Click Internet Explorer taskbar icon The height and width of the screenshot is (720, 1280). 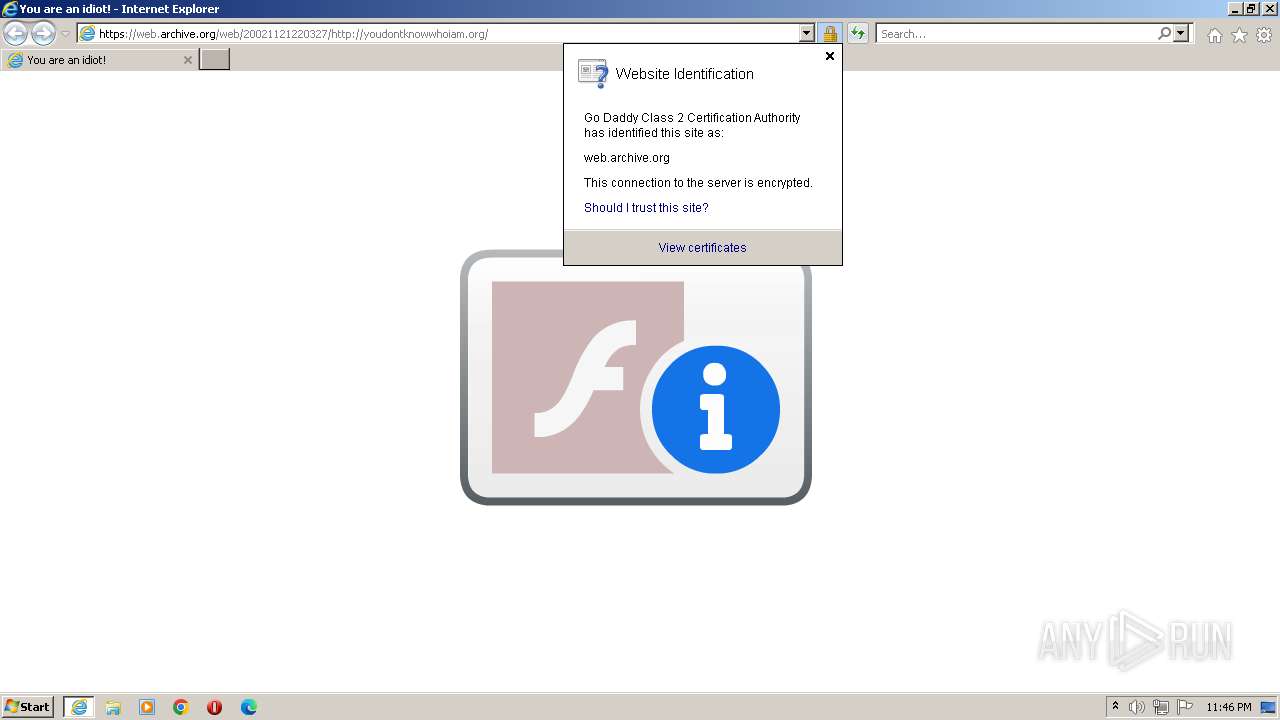pos(79,707)
